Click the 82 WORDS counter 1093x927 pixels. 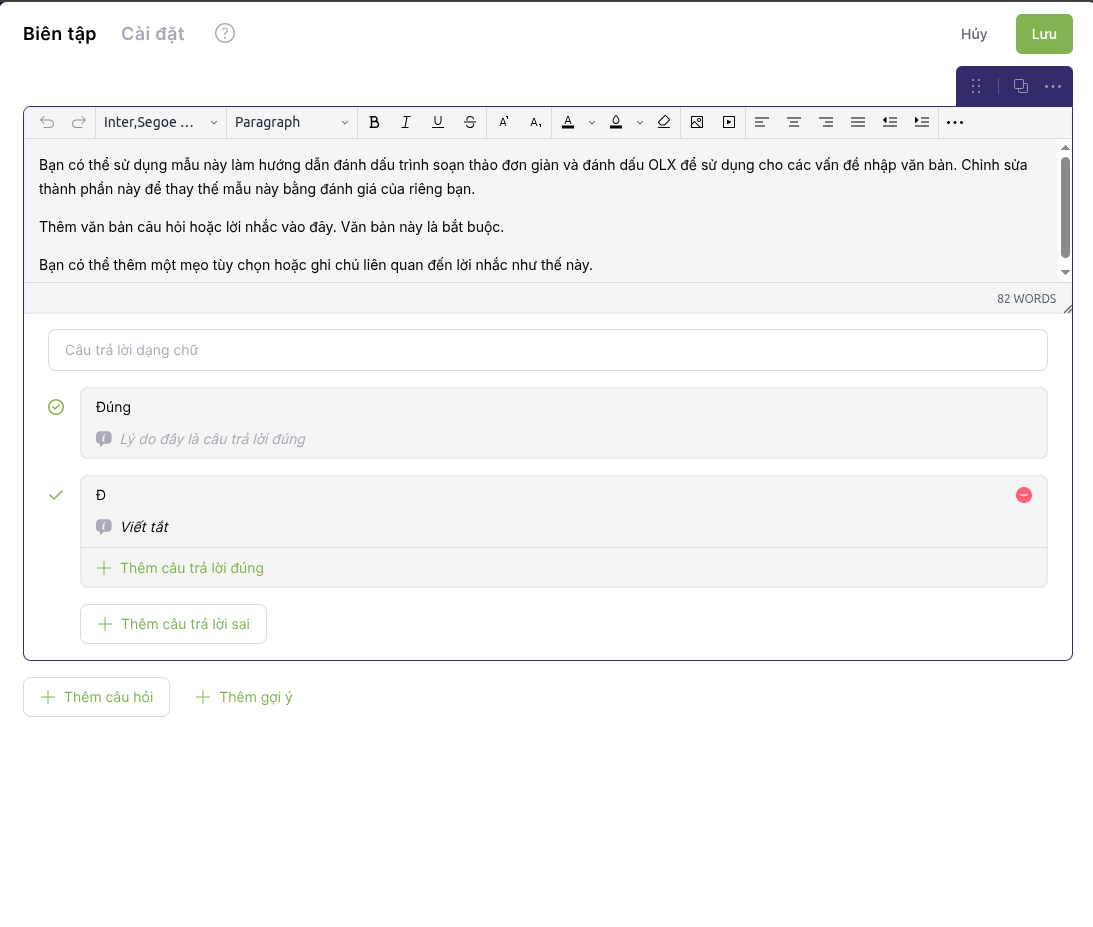(1026, 299)
